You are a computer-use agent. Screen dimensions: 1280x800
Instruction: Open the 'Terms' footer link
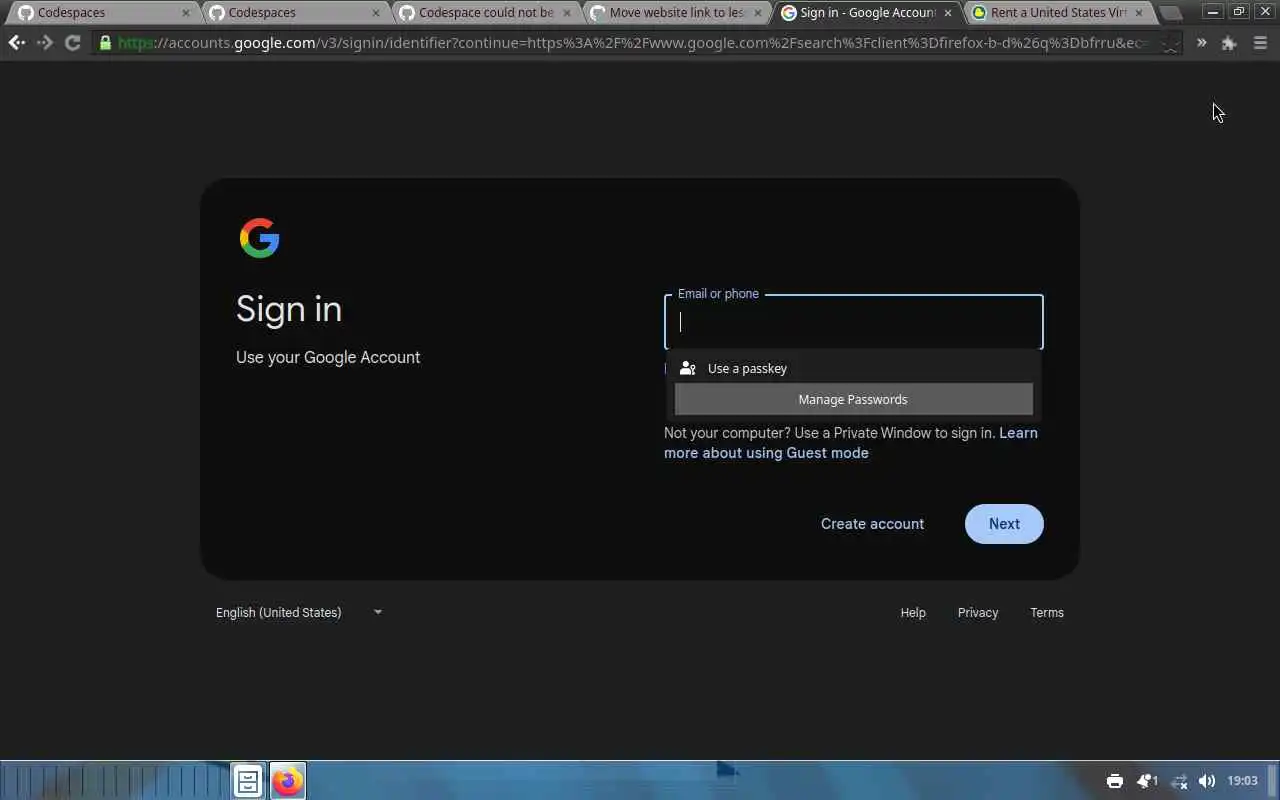tap(1047, 612)
